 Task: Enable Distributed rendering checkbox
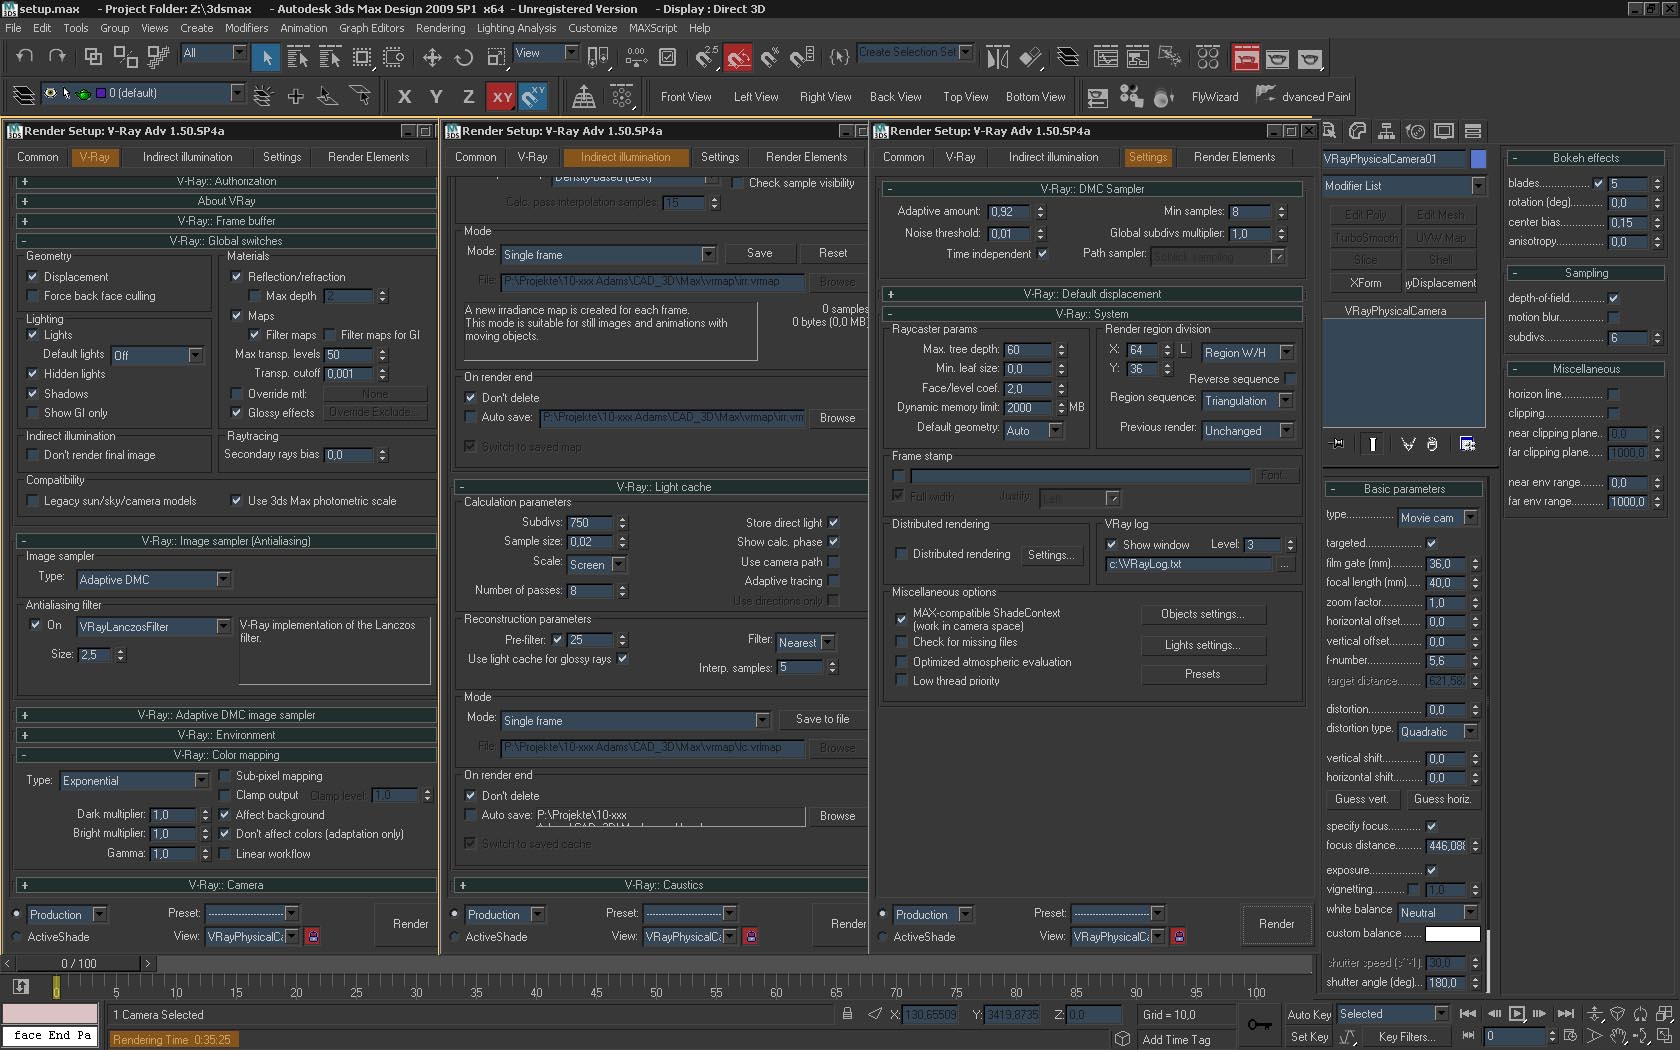point(902,554)
